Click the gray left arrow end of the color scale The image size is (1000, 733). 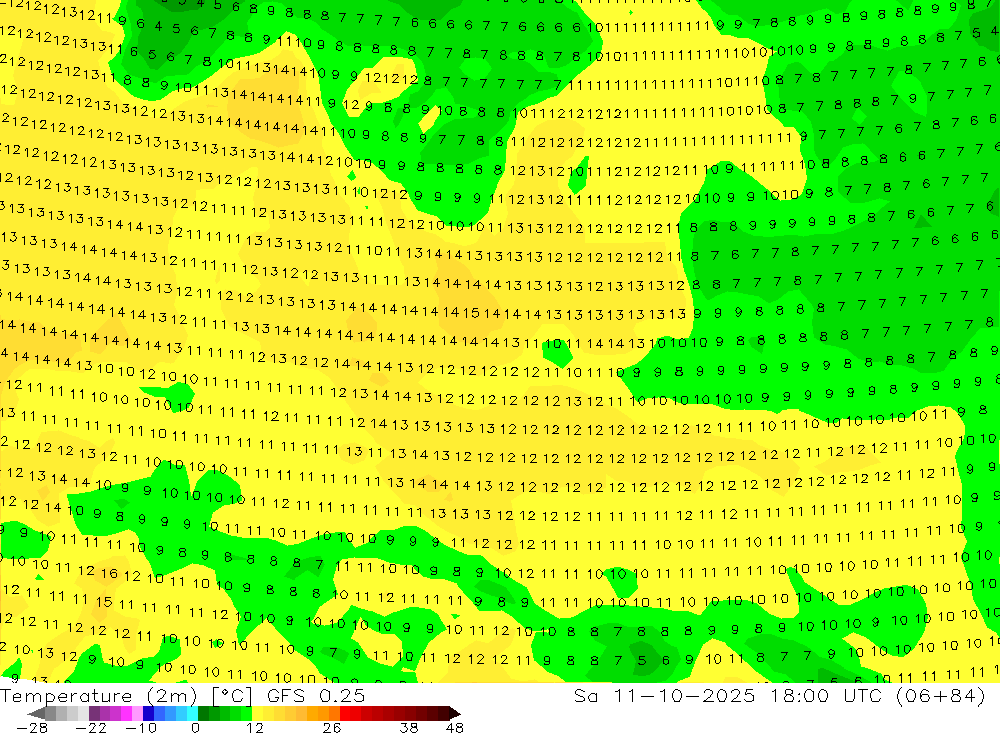(36, 713)
